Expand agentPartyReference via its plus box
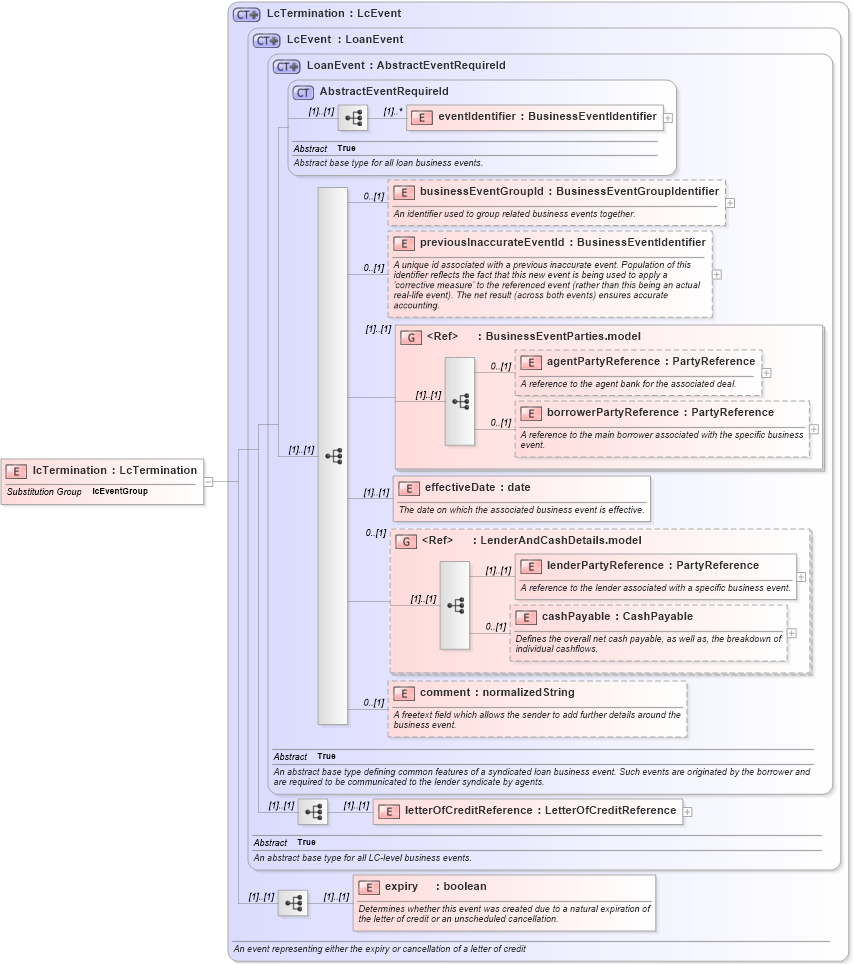 click(x=766, y=371)
